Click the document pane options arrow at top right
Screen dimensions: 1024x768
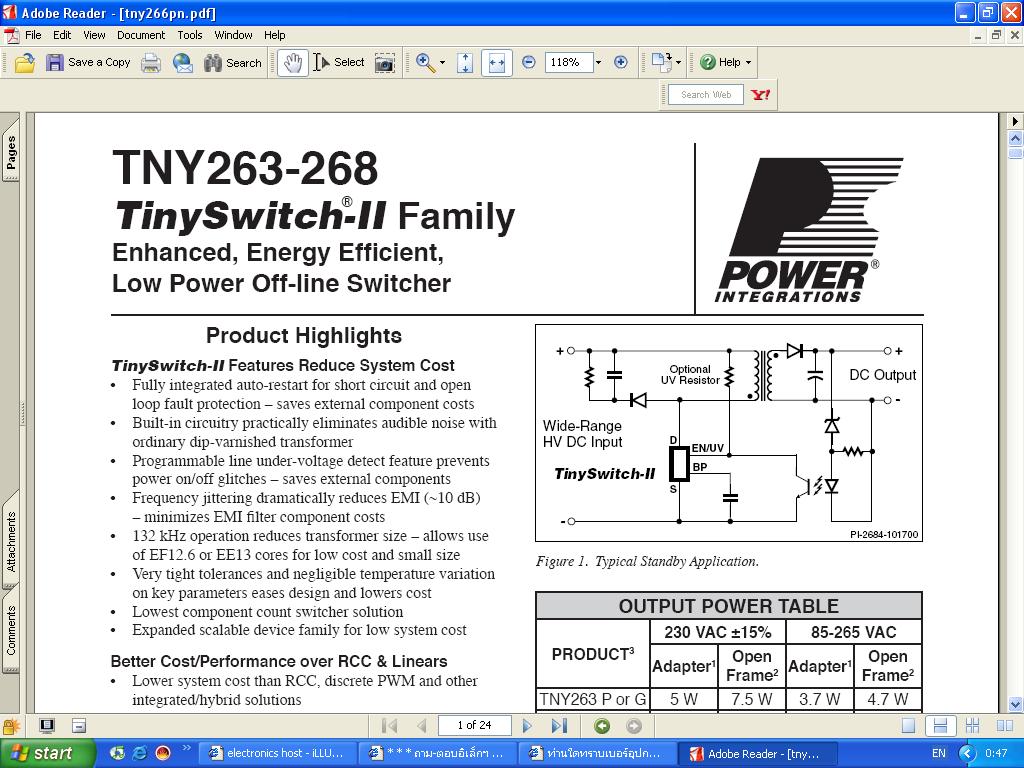[x=1015, y=121]
